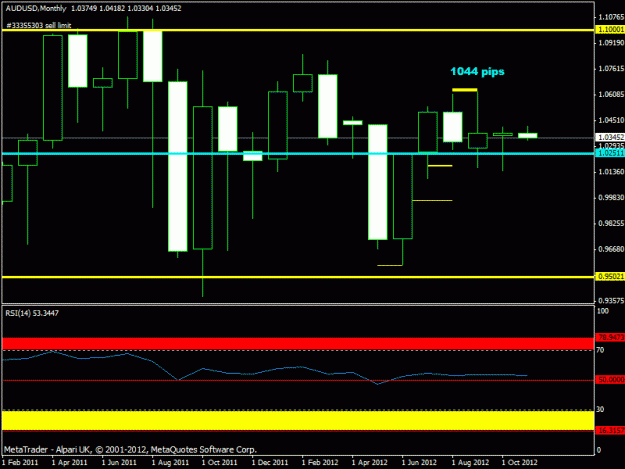Click the 0.98255 price scale value
Screen dimensions: 625x469
611,223
